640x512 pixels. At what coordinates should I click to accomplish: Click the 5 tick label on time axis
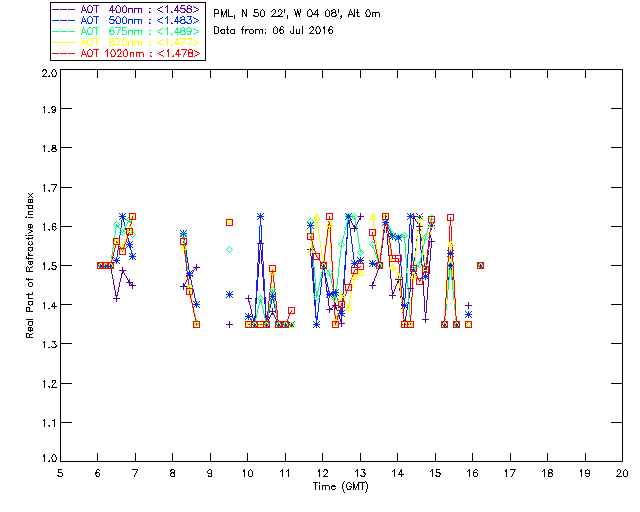click(60, 473)
